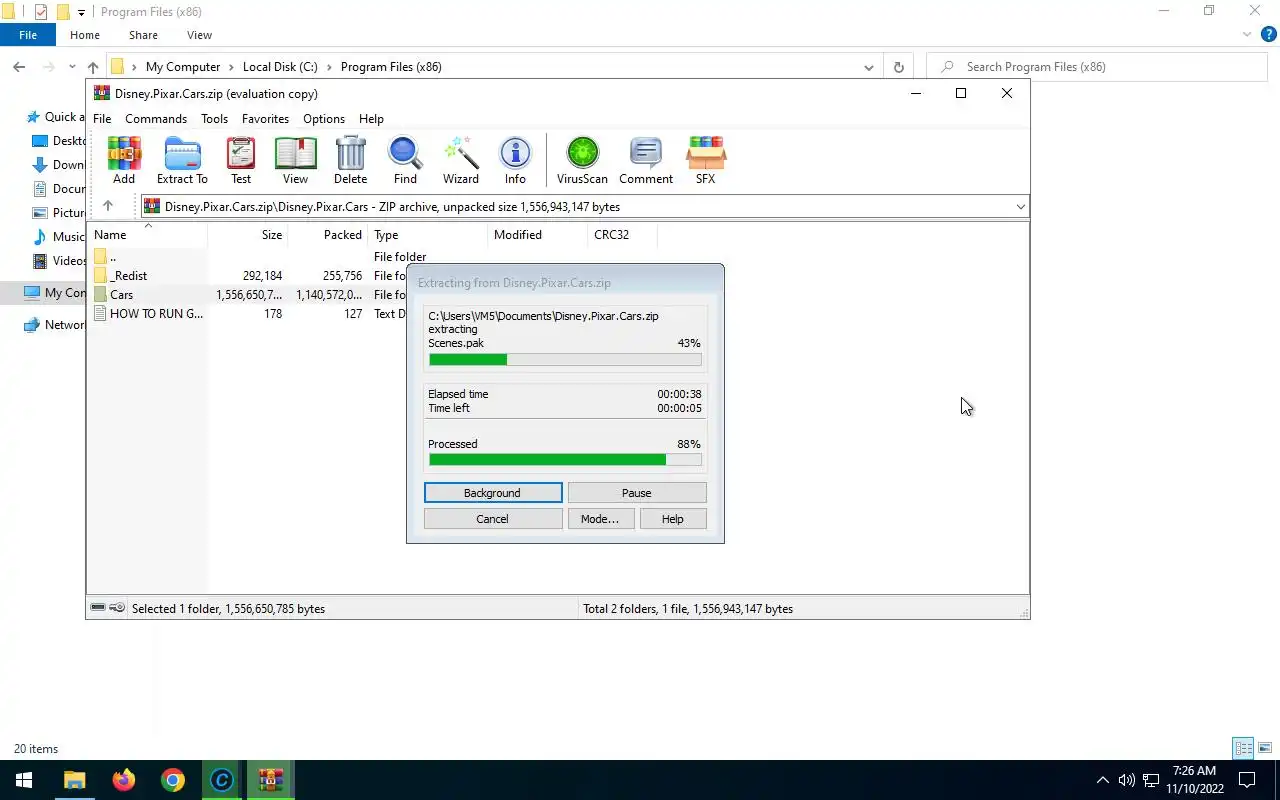Open Firefox from the taskbar
Screen dimensions: 1280x800
click(124, 780)
